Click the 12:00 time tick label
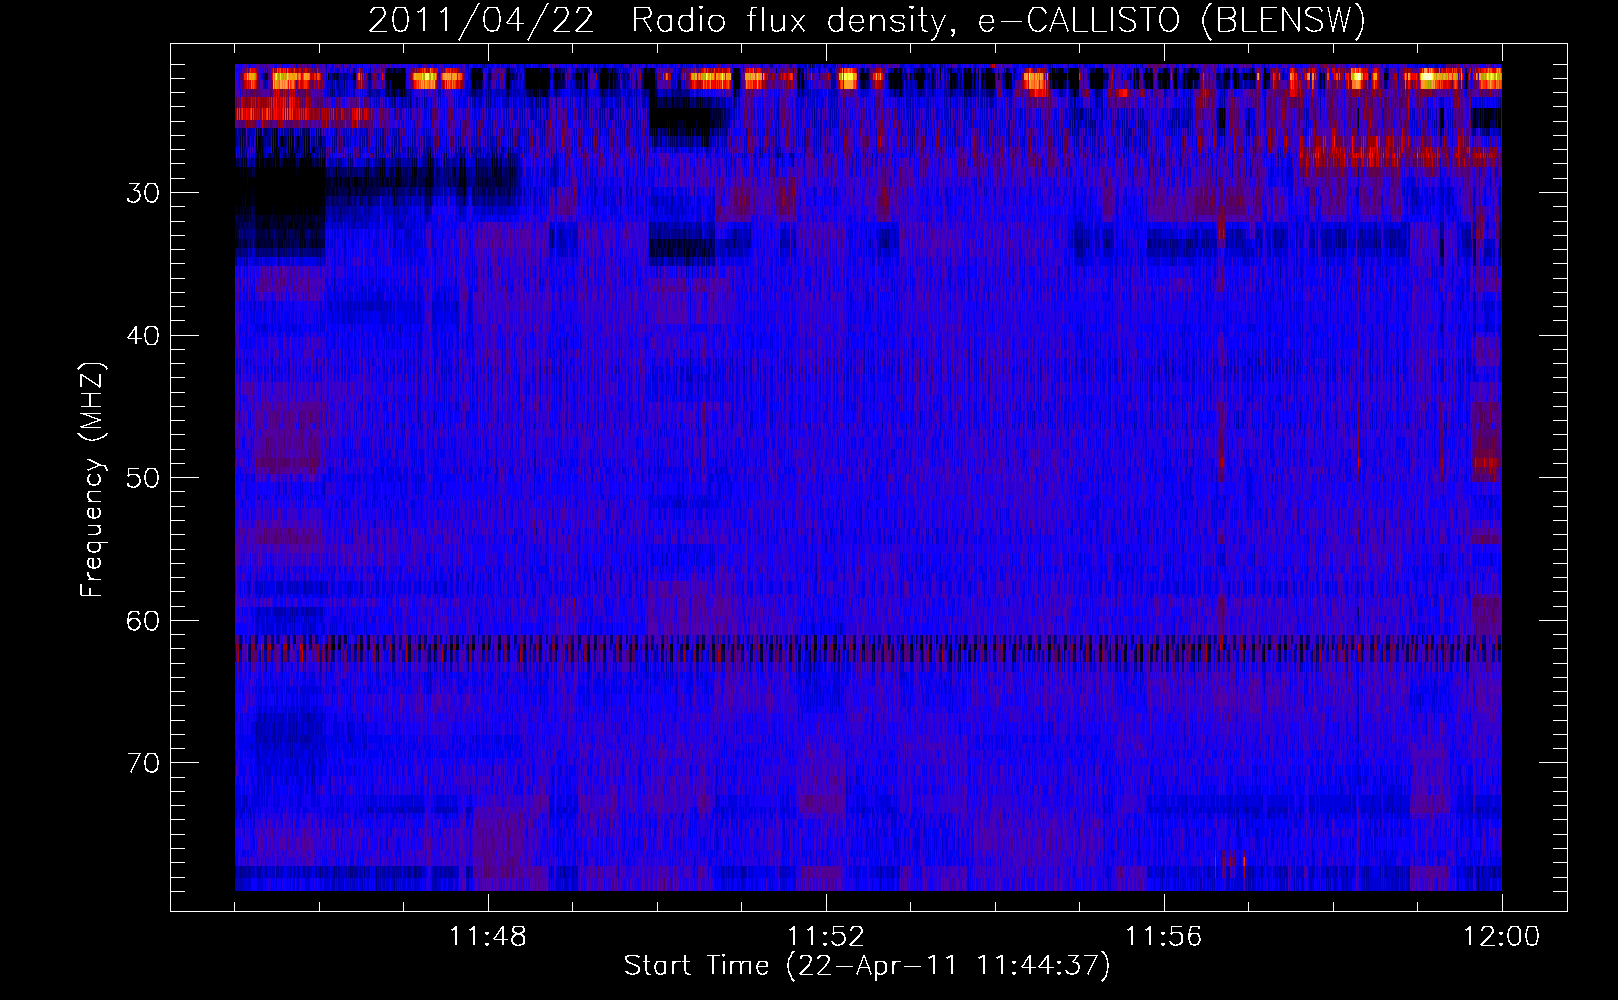The height and width of the screenshot is (1000, 1618). (1502, 937)
